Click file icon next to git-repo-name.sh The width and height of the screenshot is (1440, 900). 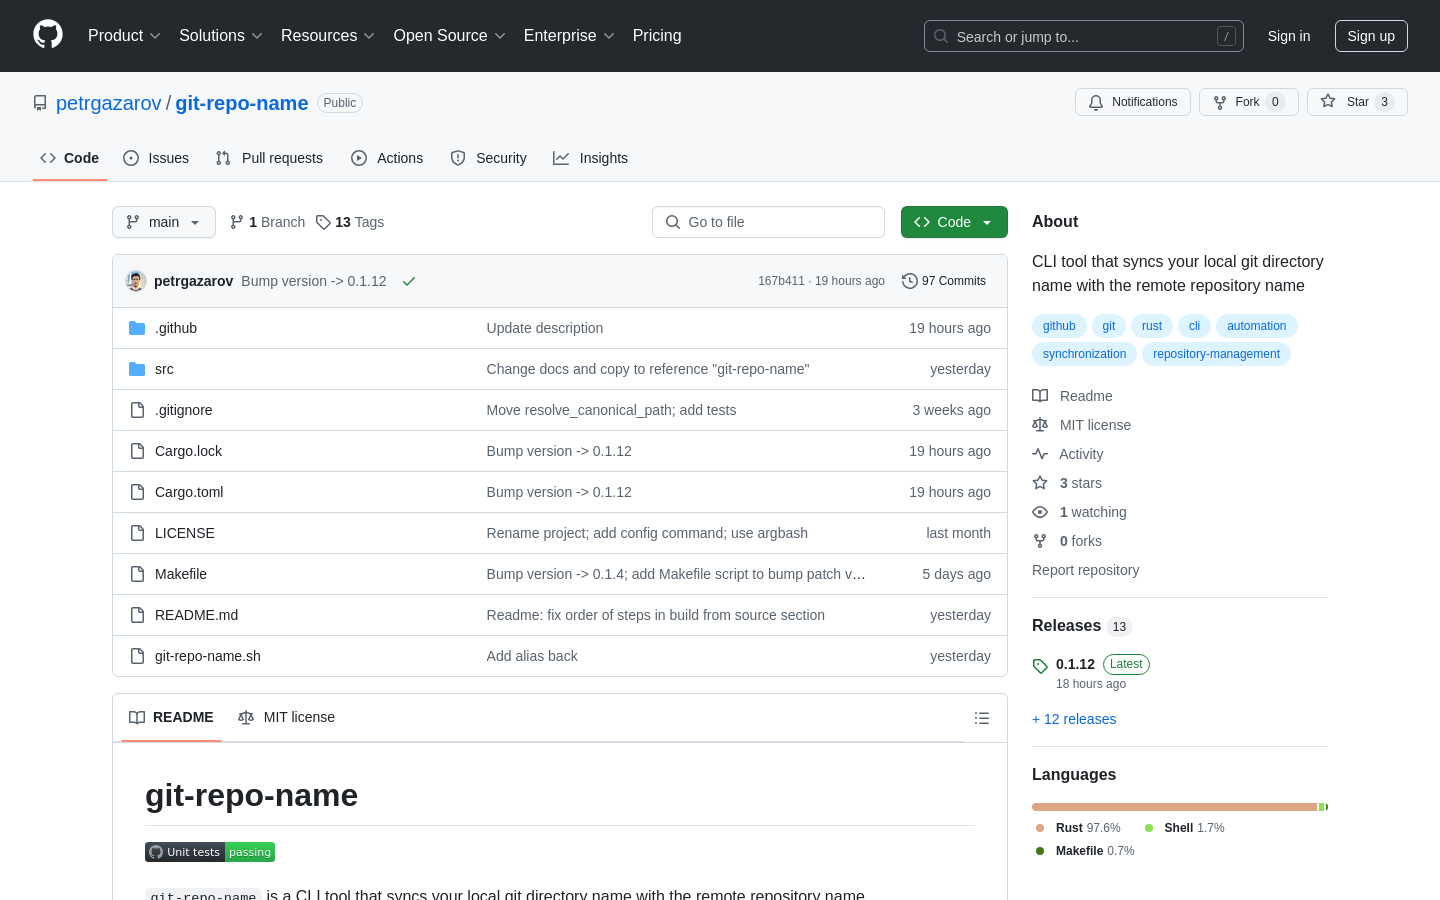(137, 656)
